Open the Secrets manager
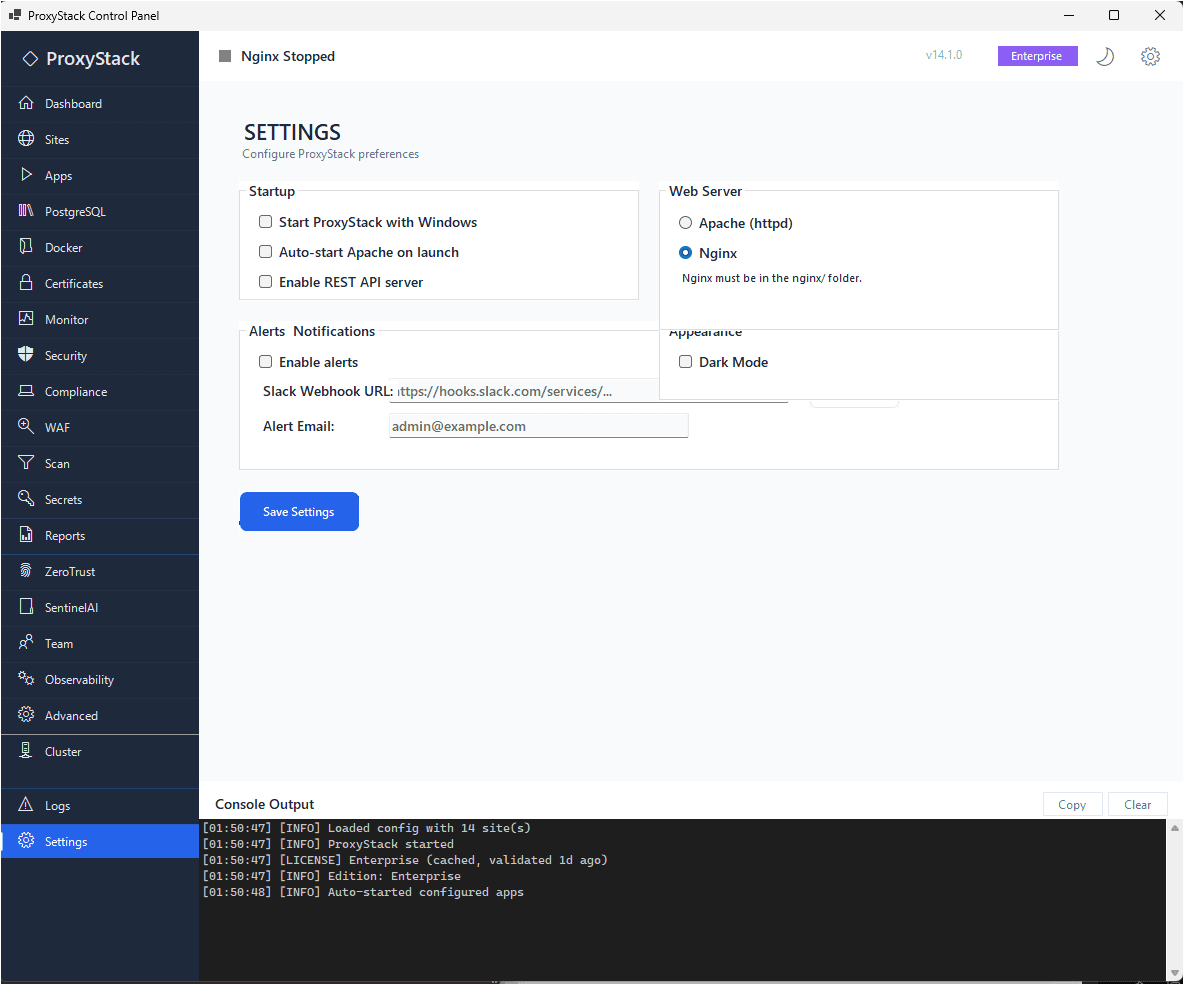 coord(62,499)
